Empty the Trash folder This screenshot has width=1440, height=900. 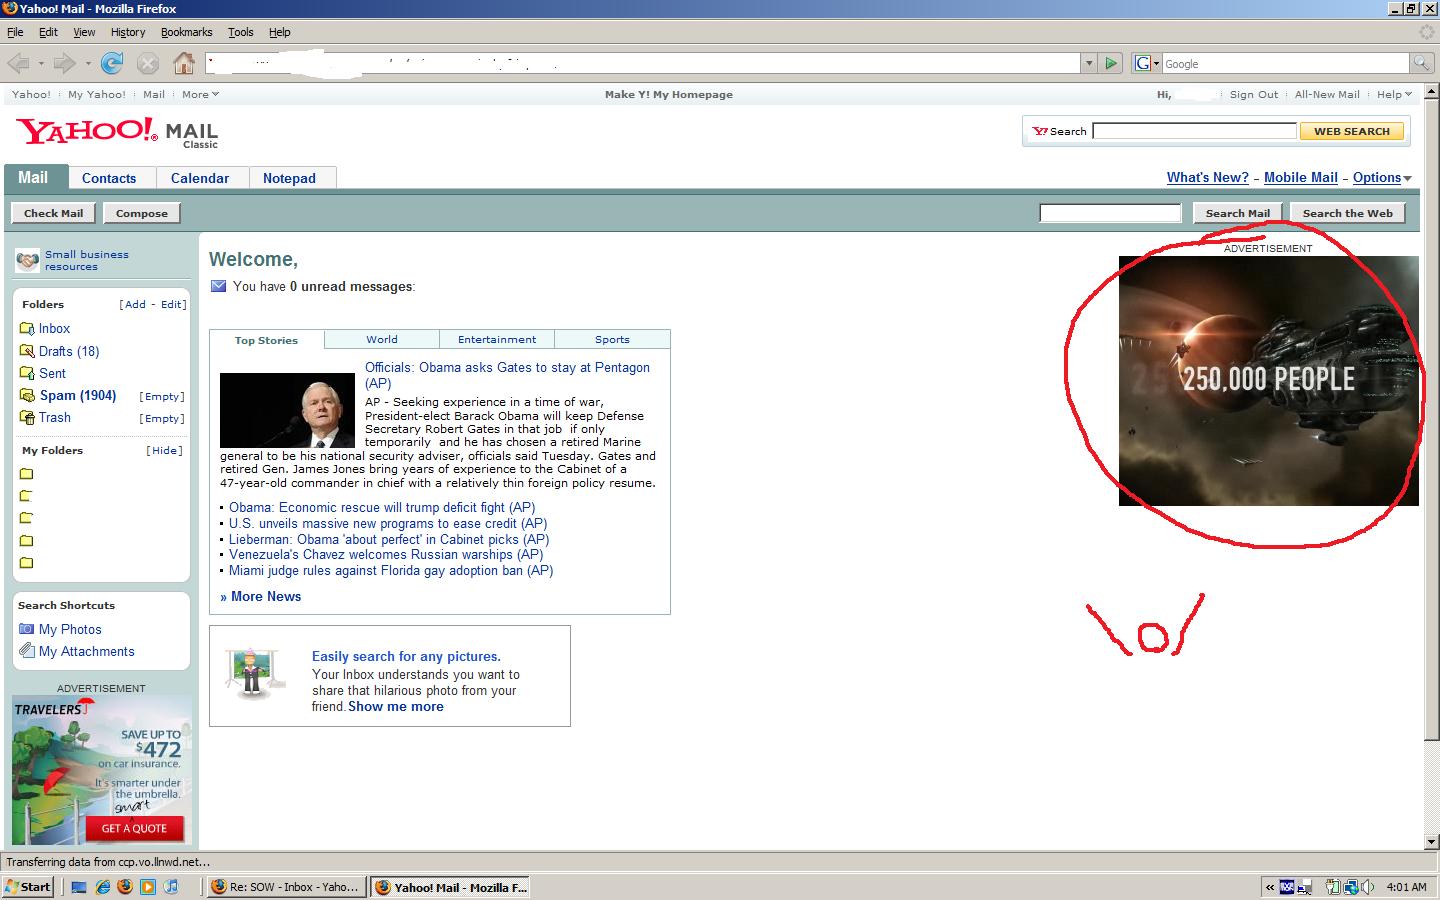(162, 419)
